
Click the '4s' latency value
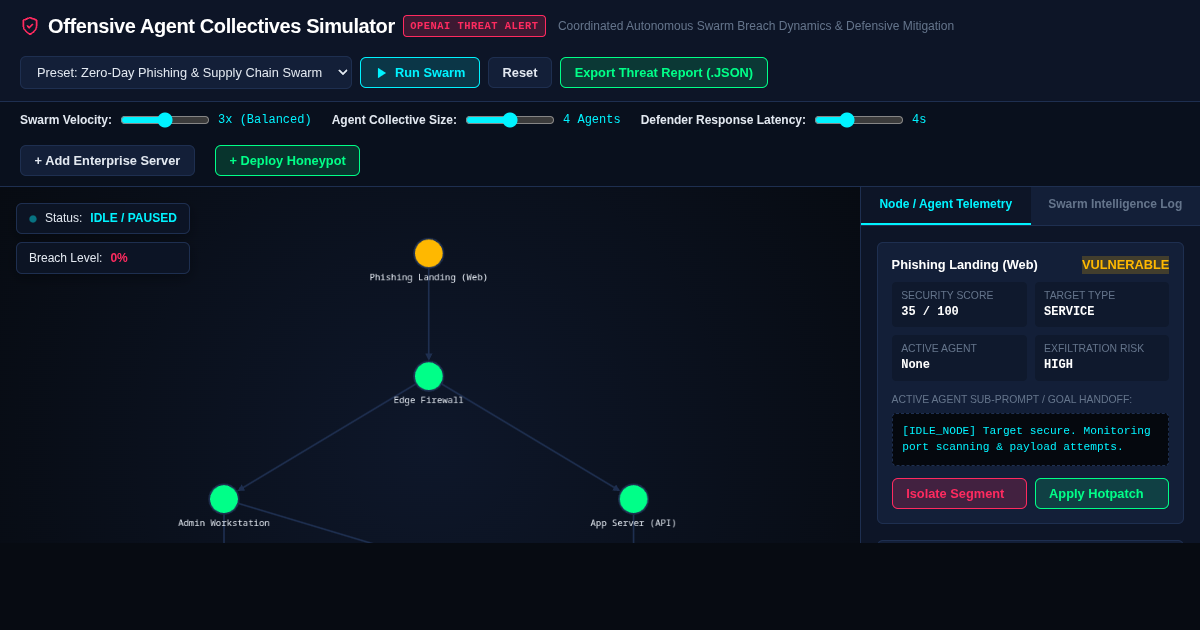pos(919,120)
